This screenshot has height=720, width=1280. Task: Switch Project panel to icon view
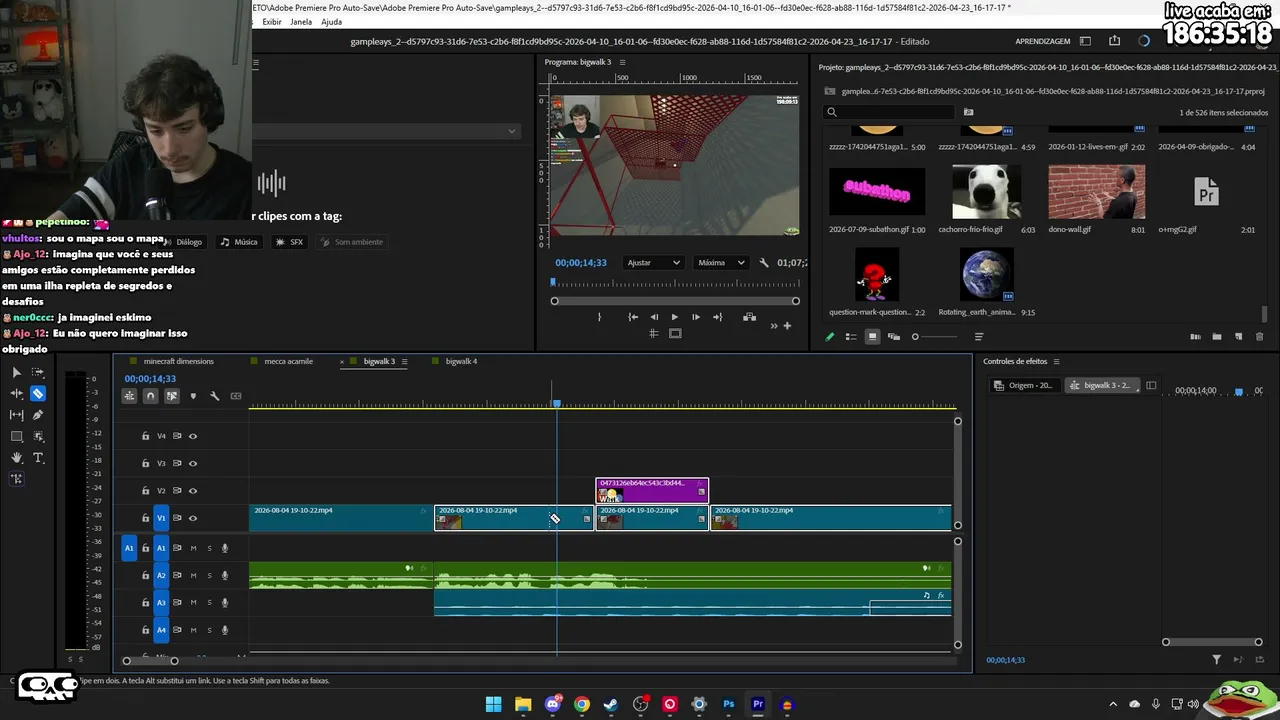873,337
